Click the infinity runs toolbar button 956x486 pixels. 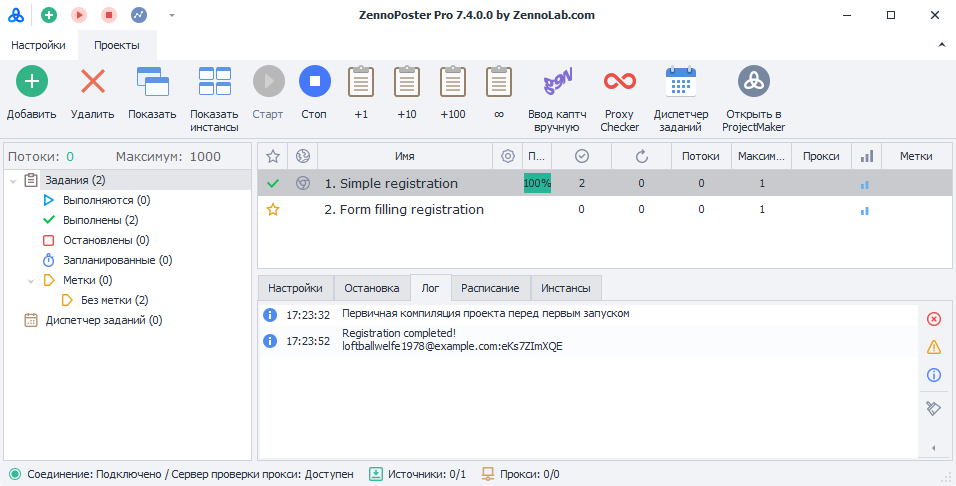498,81
